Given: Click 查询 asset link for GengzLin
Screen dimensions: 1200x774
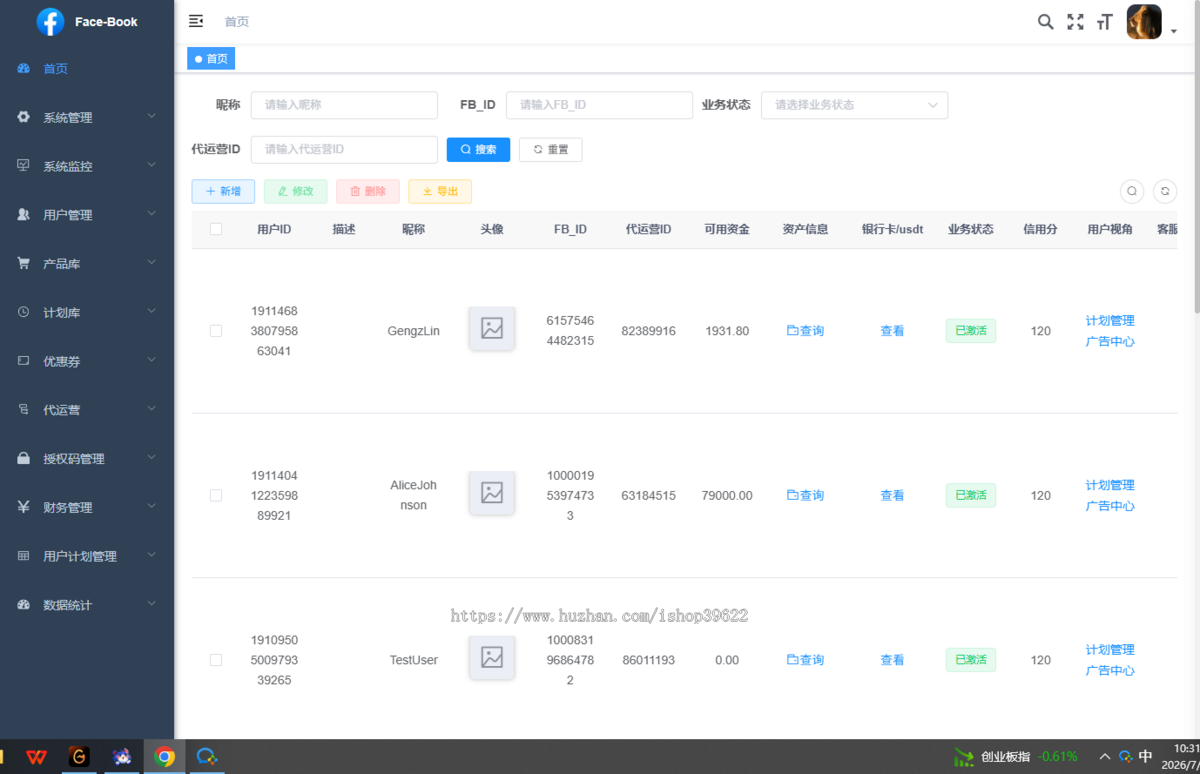Looking at the screenshot, I should 805,331.
